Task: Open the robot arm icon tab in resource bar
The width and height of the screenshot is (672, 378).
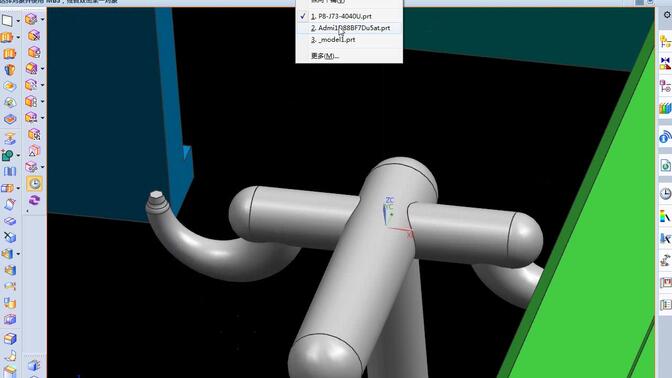Action: click(x=665, y=260)
